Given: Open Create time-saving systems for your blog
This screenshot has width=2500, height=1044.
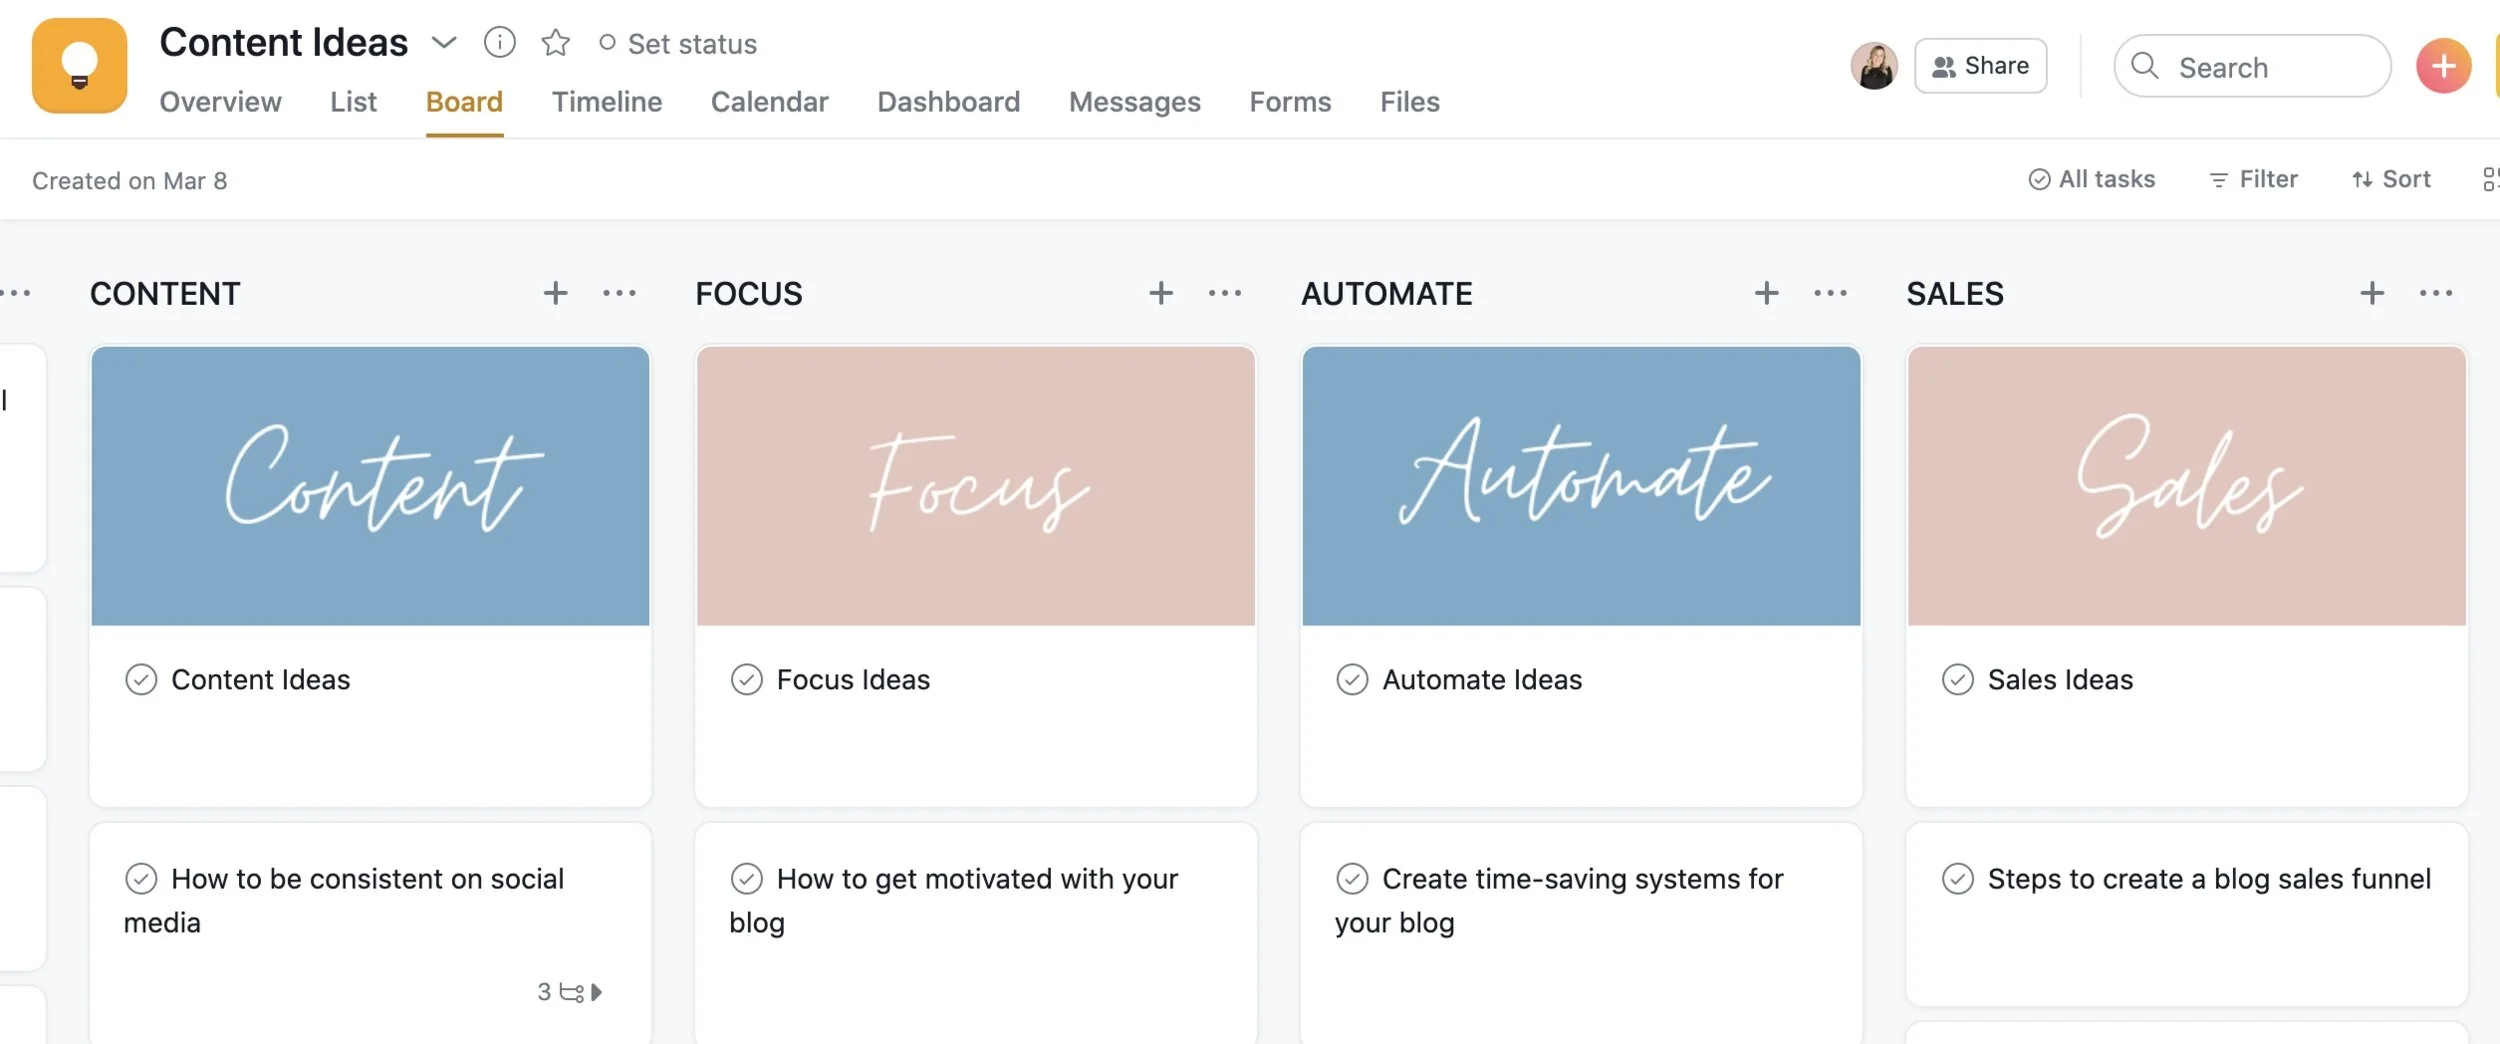Looking at the screenshot, I should [x=1559, y=900].
